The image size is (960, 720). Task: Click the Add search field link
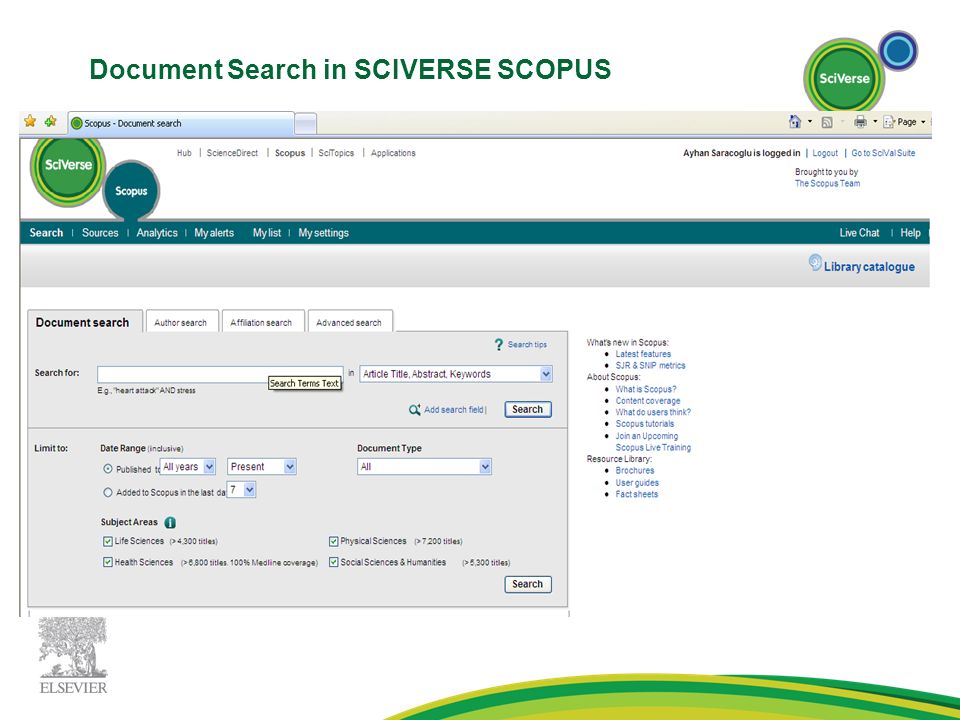point(454,410)
